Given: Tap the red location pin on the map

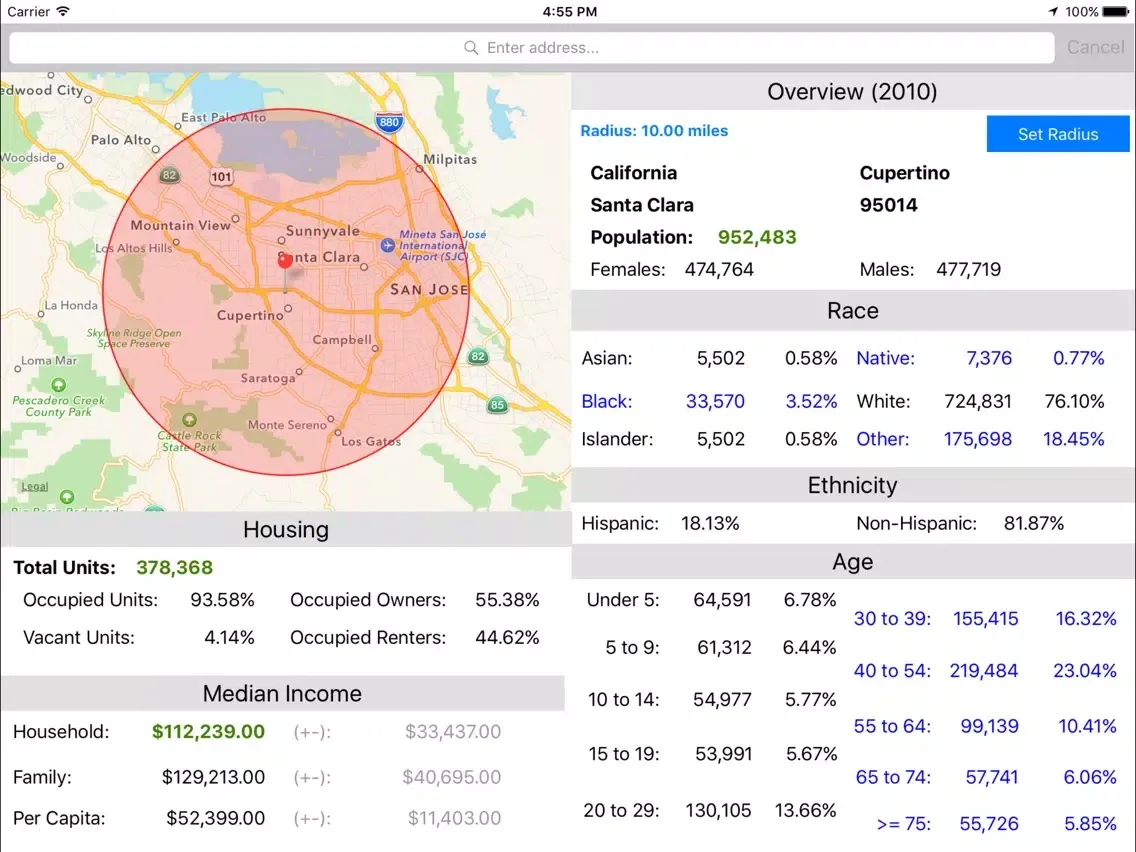Looking at the screenshot, I should point(284,260).
